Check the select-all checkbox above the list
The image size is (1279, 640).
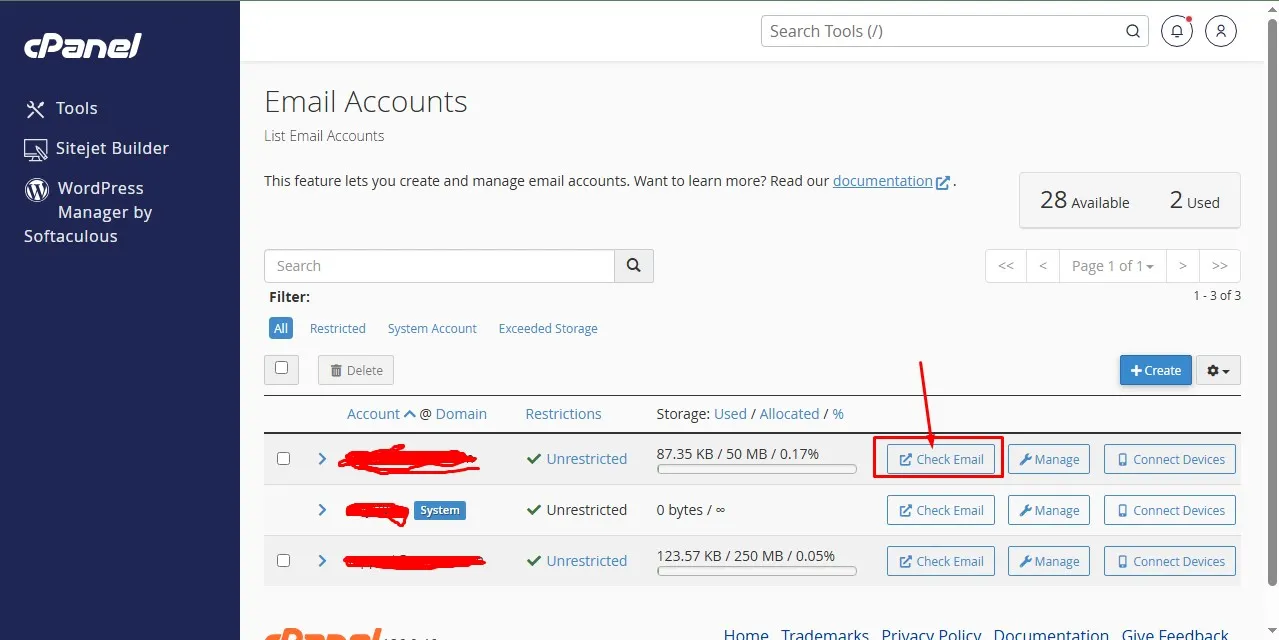coord(281,369)
